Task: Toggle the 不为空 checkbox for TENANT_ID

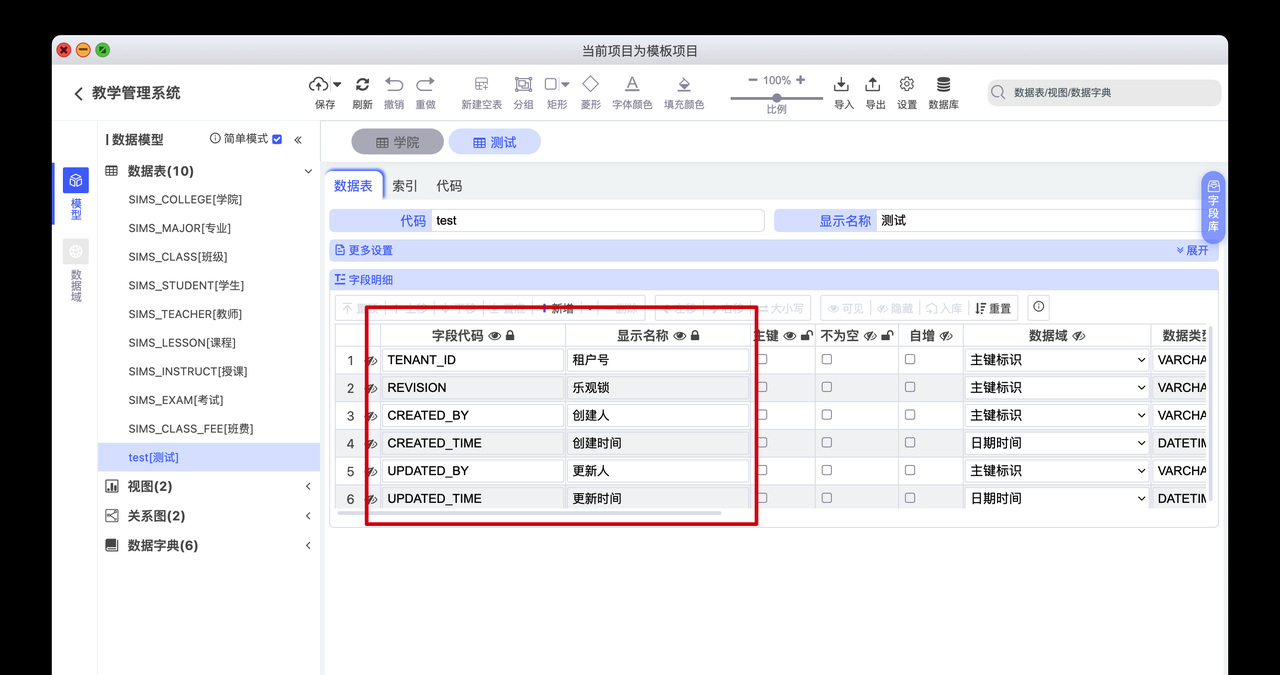Action: [x=826, y=358]
